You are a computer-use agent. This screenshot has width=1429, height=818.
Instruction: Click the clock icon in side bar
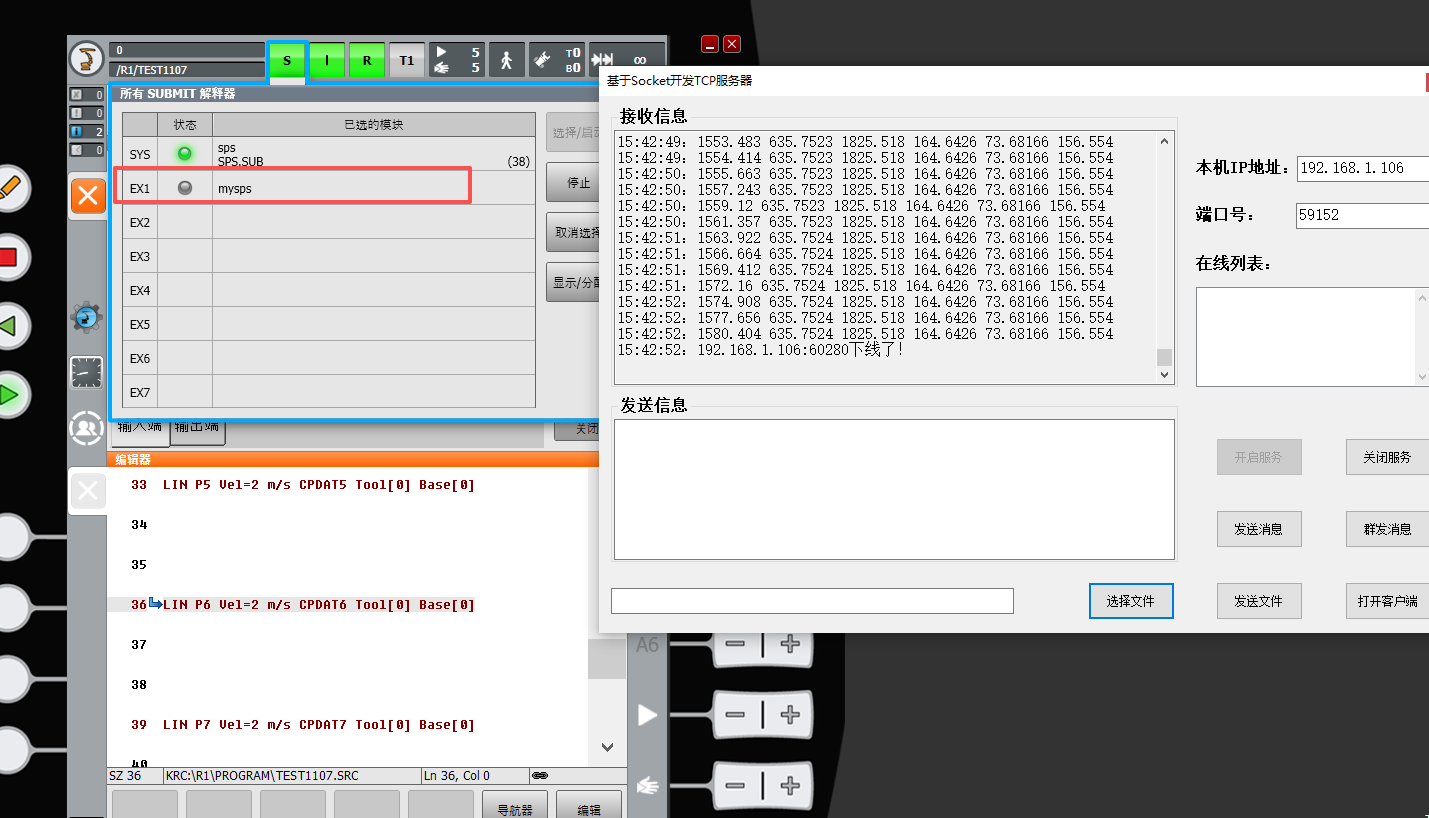pos(87,372)
